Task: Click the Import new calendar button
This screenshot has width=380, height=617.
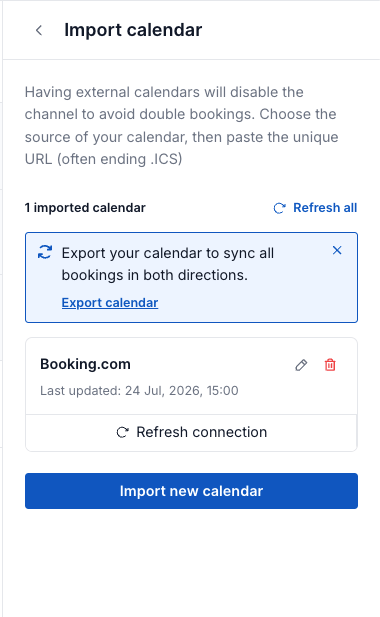Action: pyautogui.click(x=191, y=491)
